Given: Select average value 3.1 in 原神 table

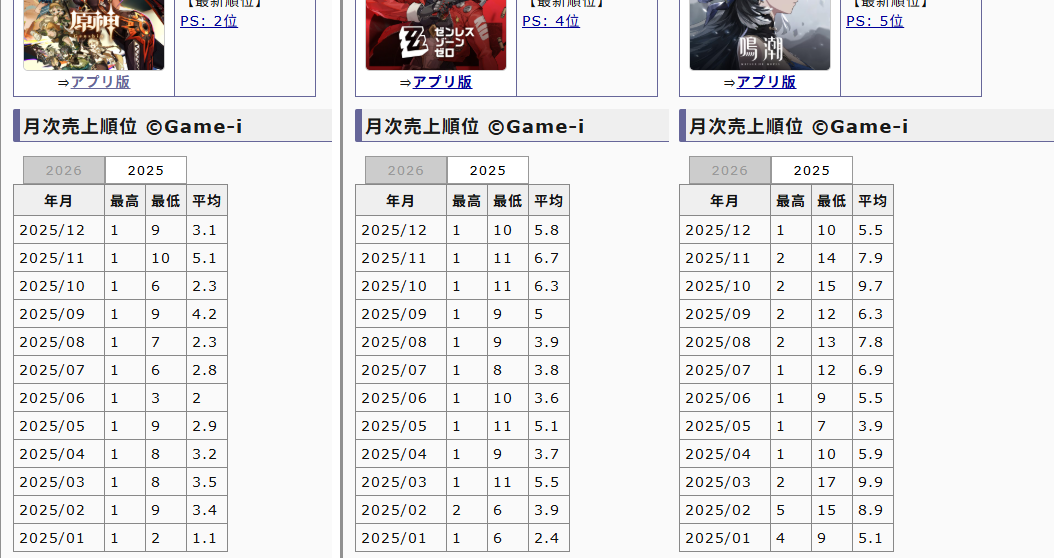Looking at the screenshot, I should click(x=207, y=230).
